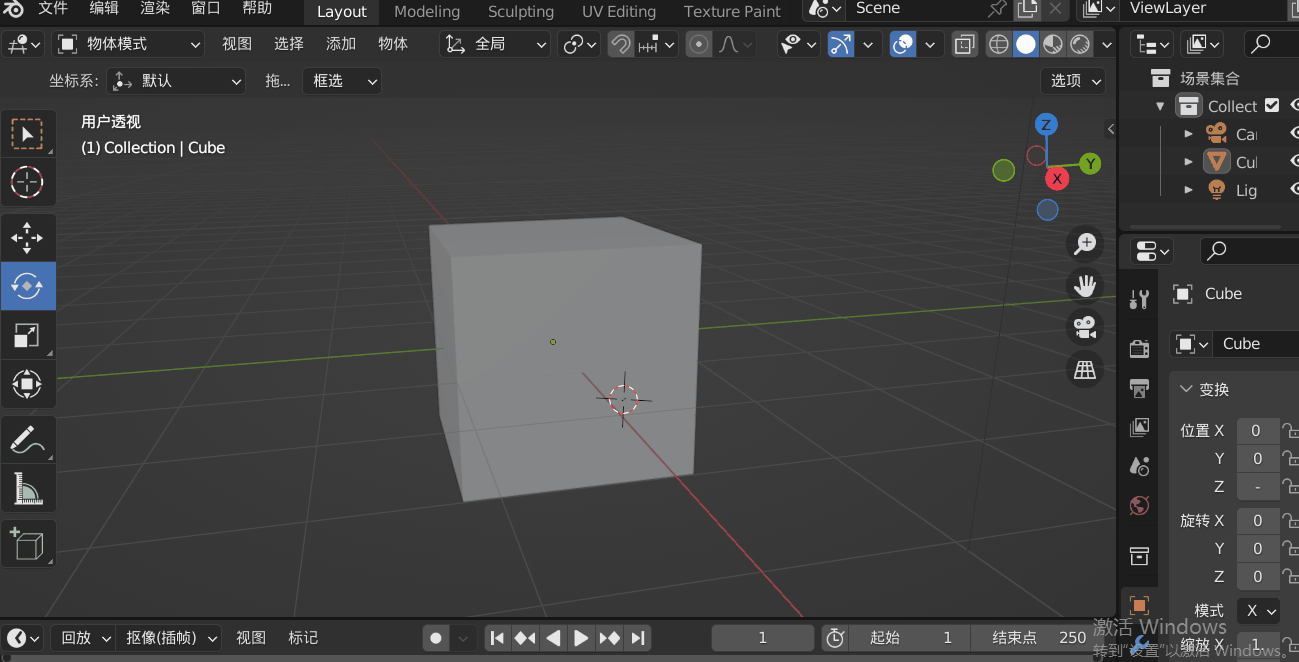Select the Add Cube tool

[x=27, y=543]
